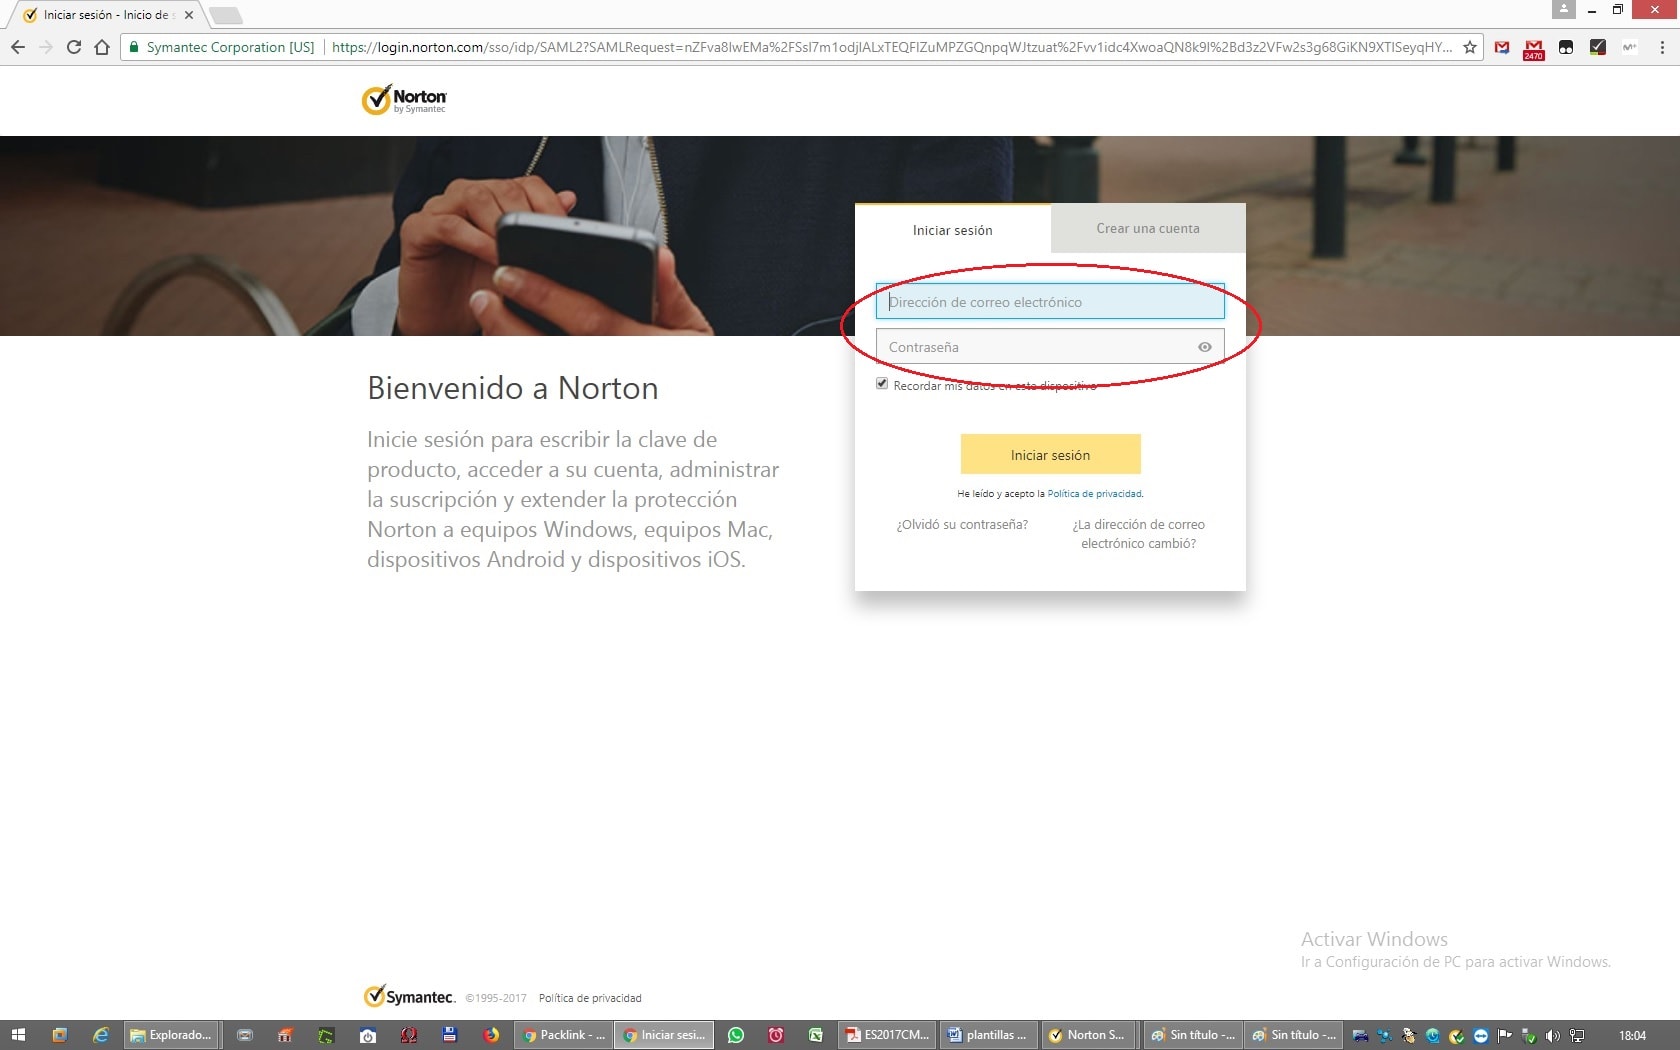Switch to the 'Packlink' Chrome taskbar window
The image size is (1680, 1050).
coord(563,1035)
